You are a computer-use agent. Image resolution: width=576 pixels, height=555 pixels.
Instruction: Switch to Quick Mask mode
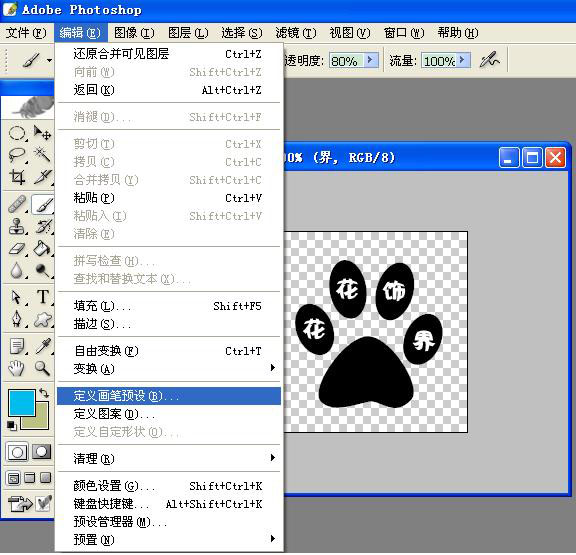click(x=42, y=452)
